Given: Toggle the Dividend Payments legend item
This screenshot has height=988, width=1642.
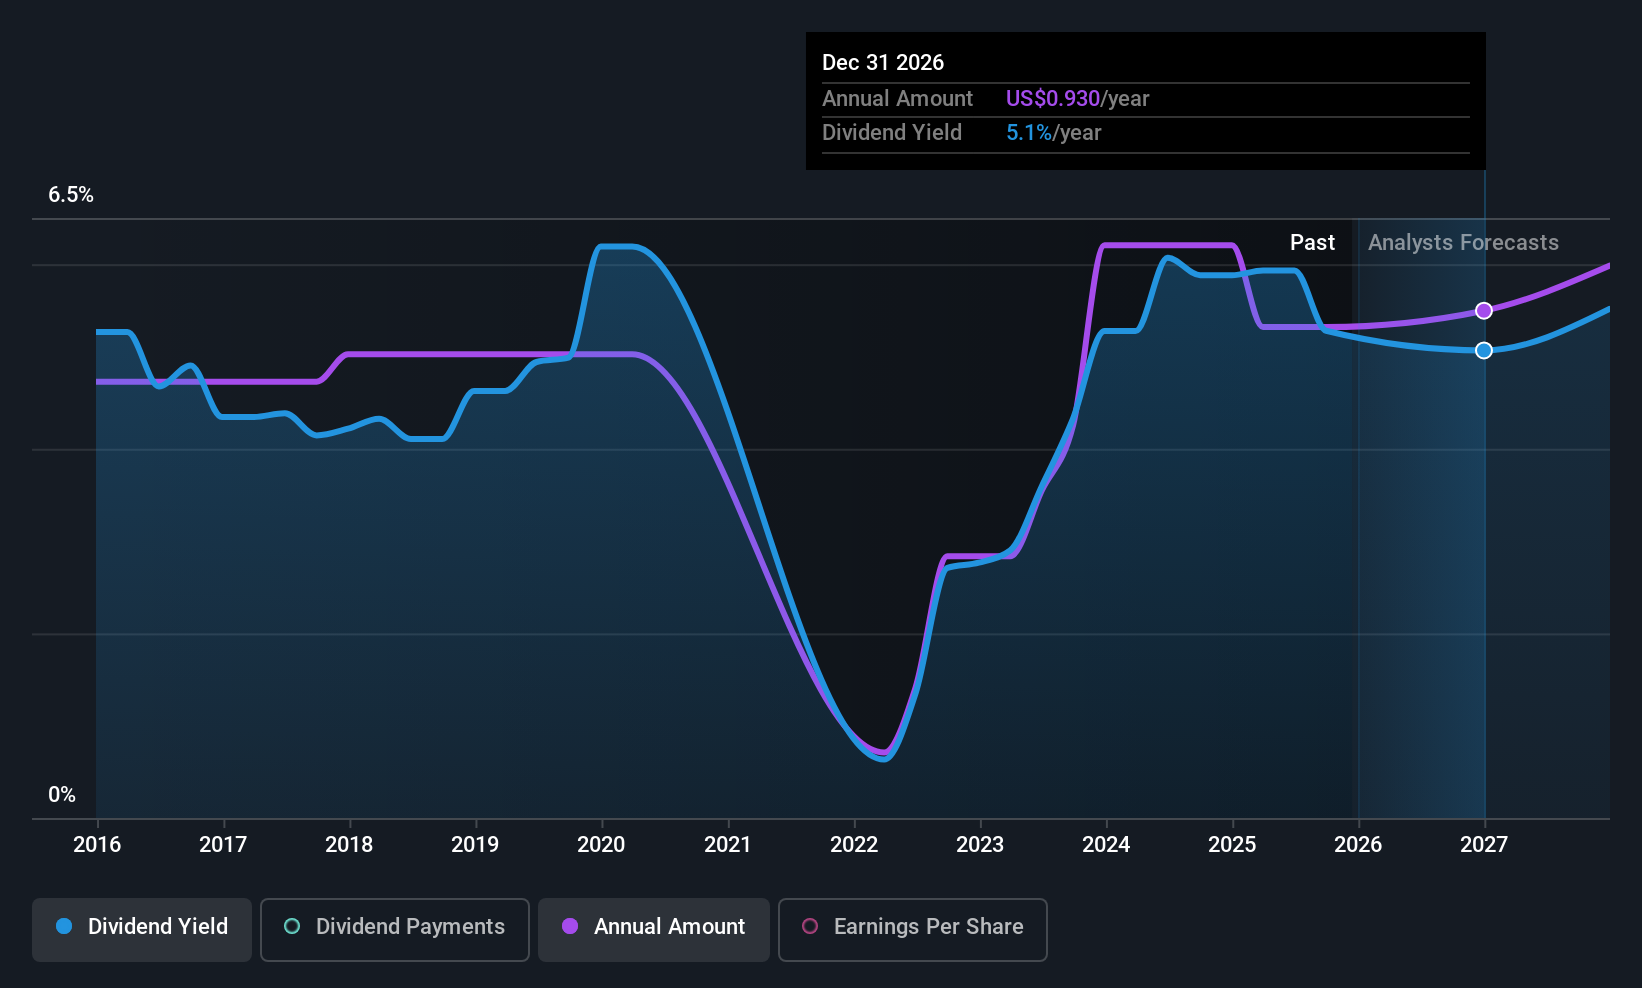Looking at the screenshot, I should pyautogui.click(x=394, y=927).
